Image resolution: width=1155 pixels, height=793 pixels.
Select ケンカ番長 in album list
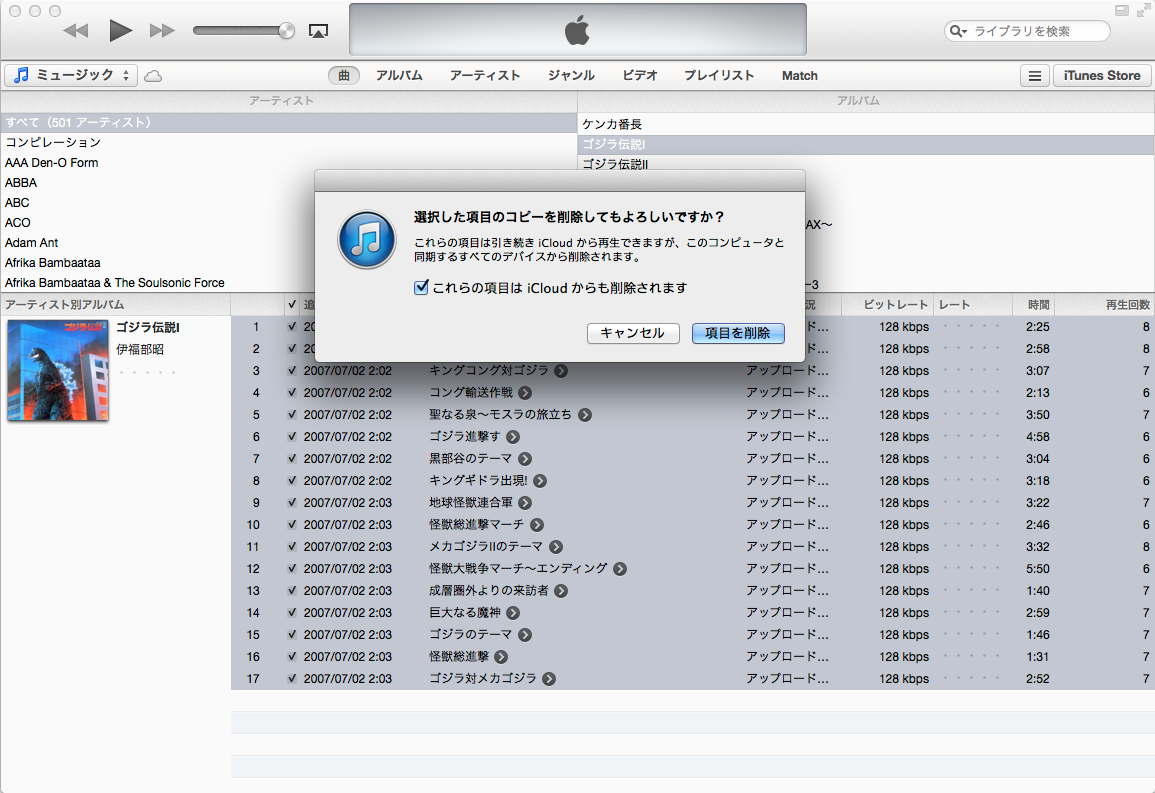866,124
